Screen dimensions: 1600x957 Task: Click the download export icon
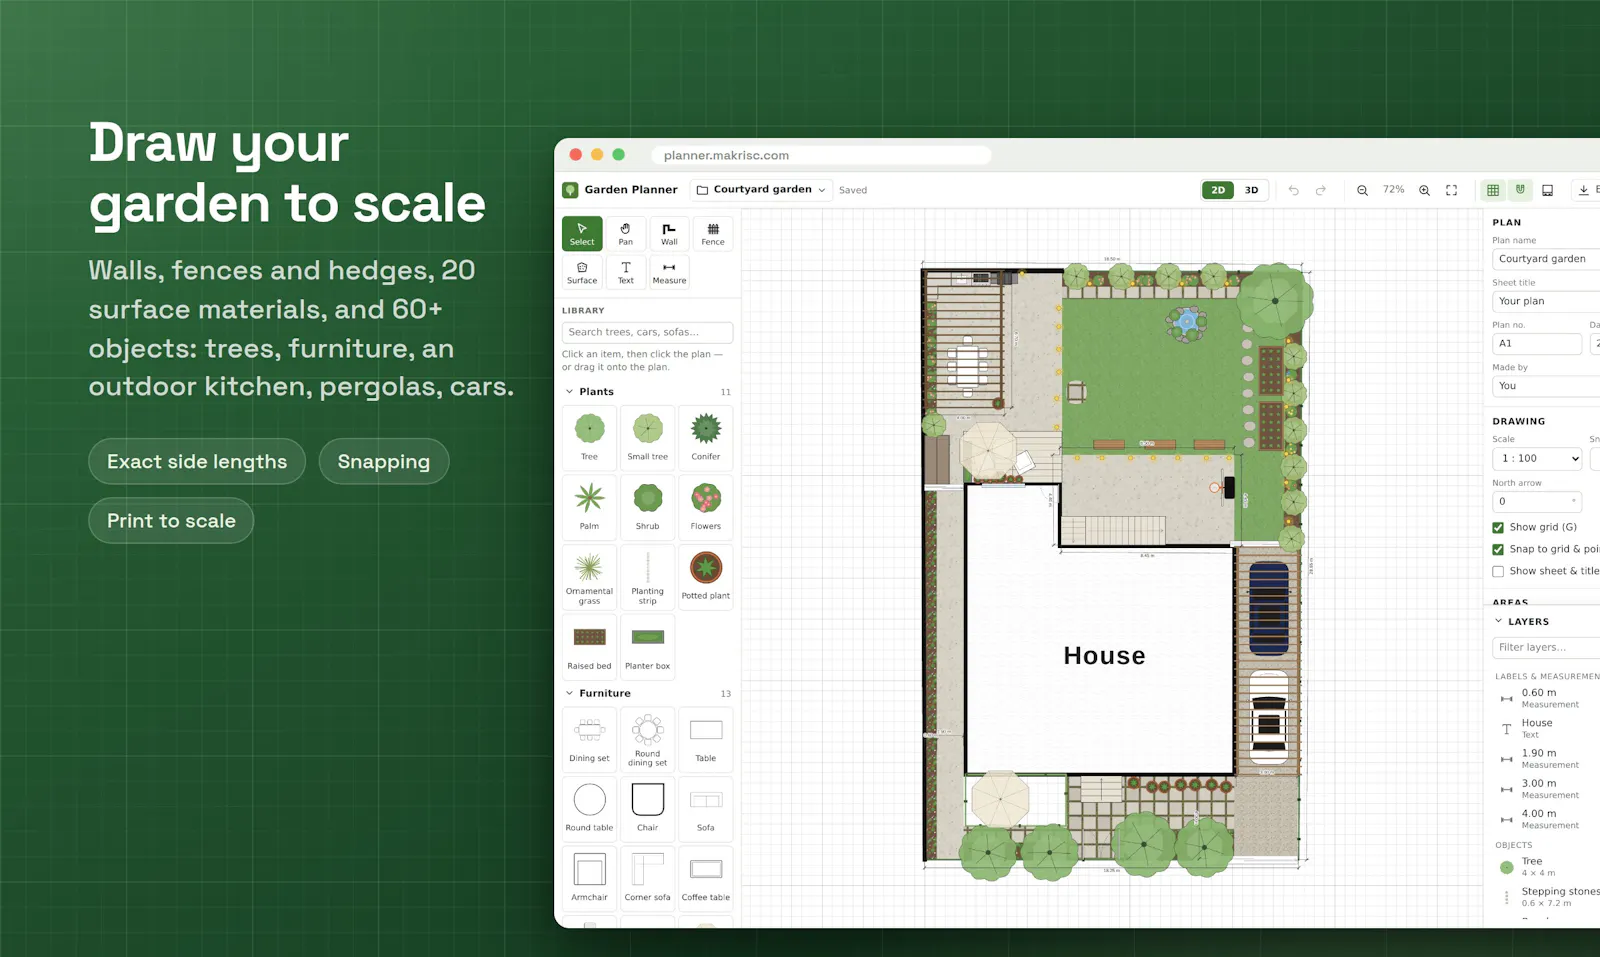1584,190
